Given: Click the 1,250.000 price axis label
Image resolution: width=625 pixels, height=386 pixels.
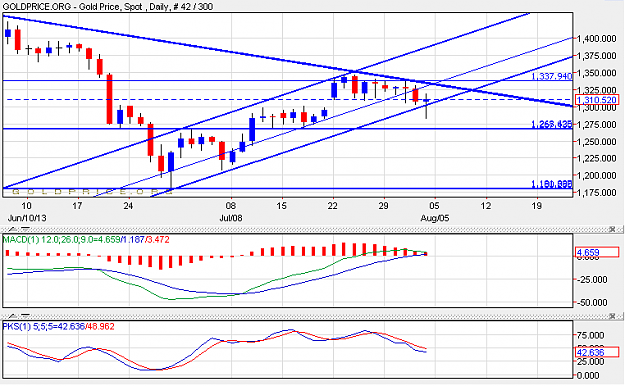Looking at the screenshot, I should pyautogui.click(x=596, y=142).
